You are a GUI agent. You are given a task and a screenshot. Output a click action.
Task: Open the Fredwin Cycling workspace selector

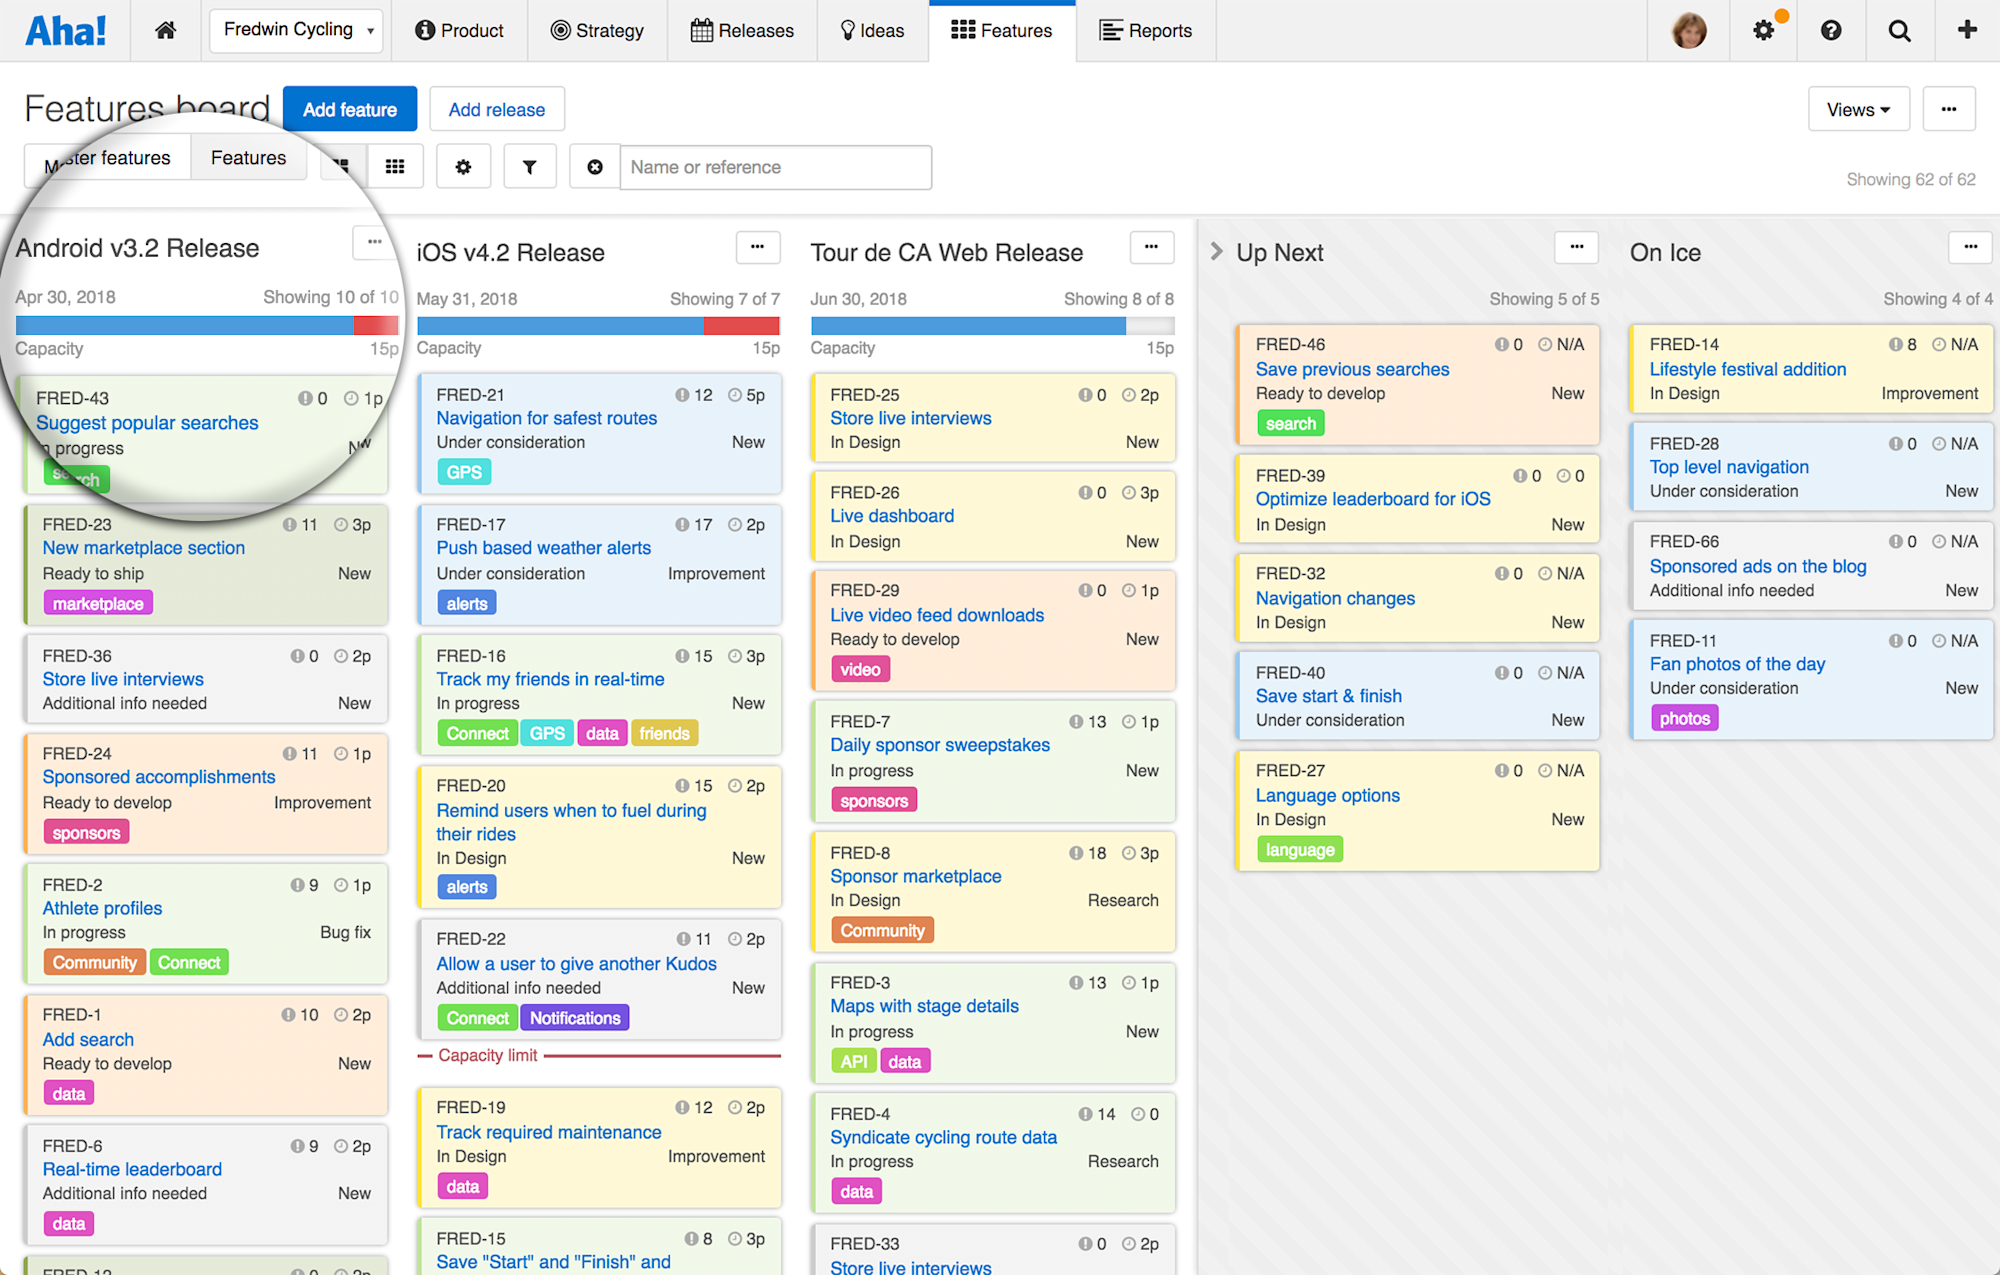click(296, 30)
